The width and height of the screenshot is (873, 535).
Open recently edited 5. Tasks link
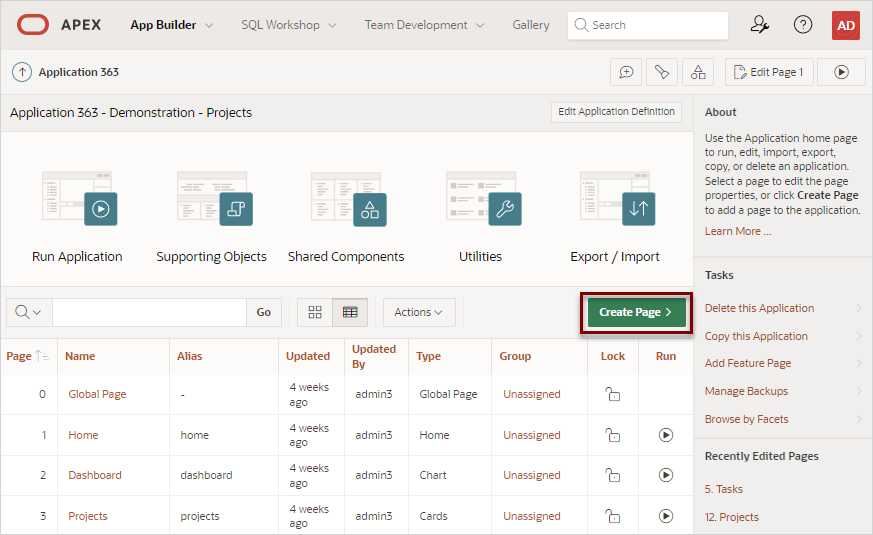coord(724,489)
